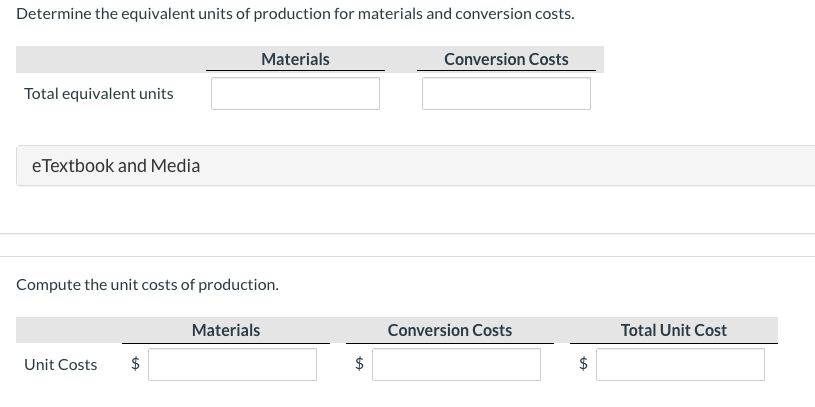
Task: Click 'Compute the unit costs of production.' text
Action: point(148,285)
